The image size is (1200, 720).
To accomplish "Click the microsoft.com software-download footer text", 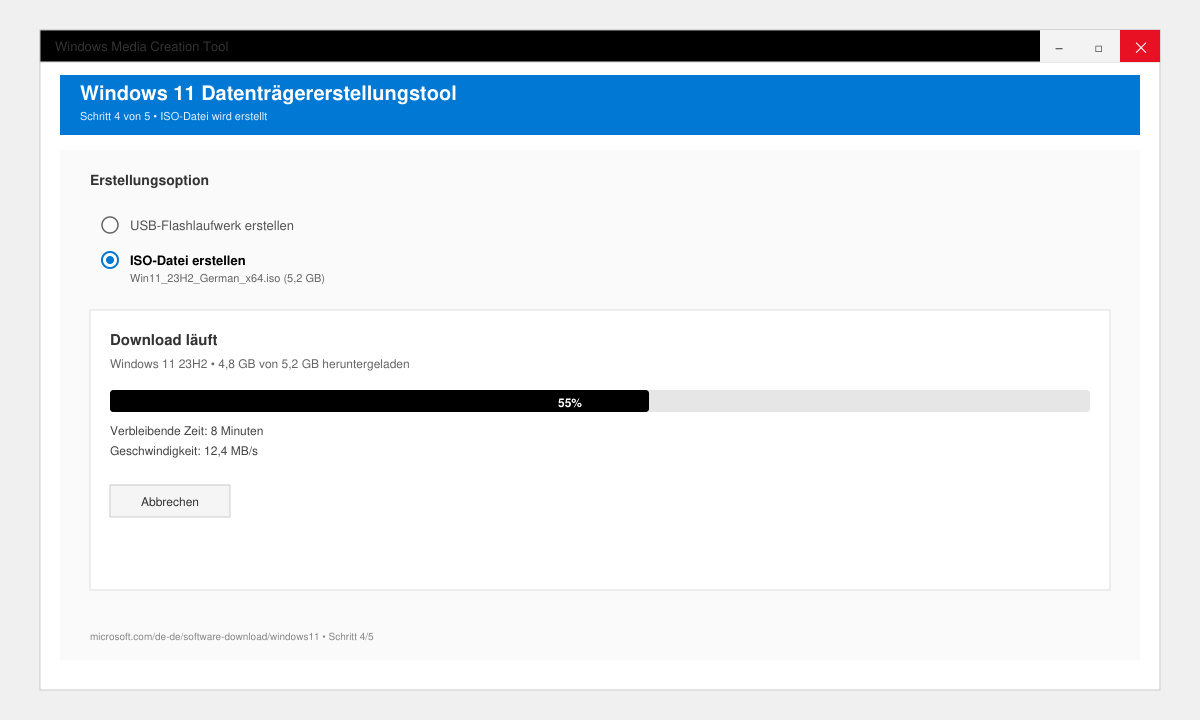I will point(232,636).
